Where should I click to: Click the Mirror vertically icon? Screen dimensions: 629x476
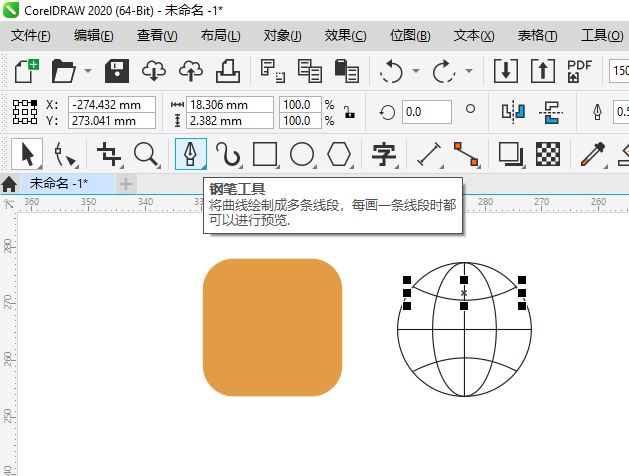[x=551, y=112]
